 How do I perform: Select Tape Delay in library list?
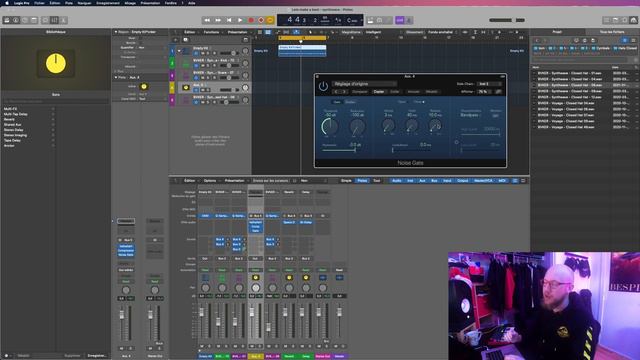[x=12, y=140]
